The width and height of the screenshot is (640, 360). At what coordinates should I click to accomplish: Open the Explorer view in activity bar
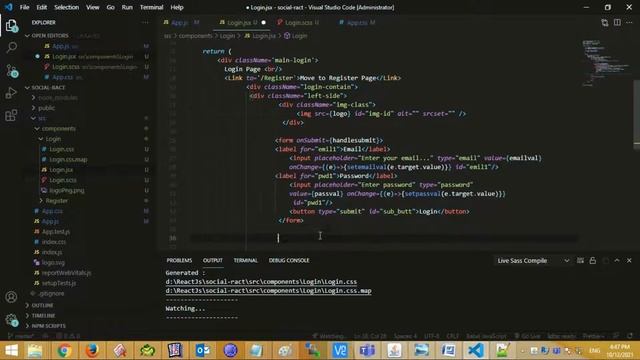coord(11,26)
